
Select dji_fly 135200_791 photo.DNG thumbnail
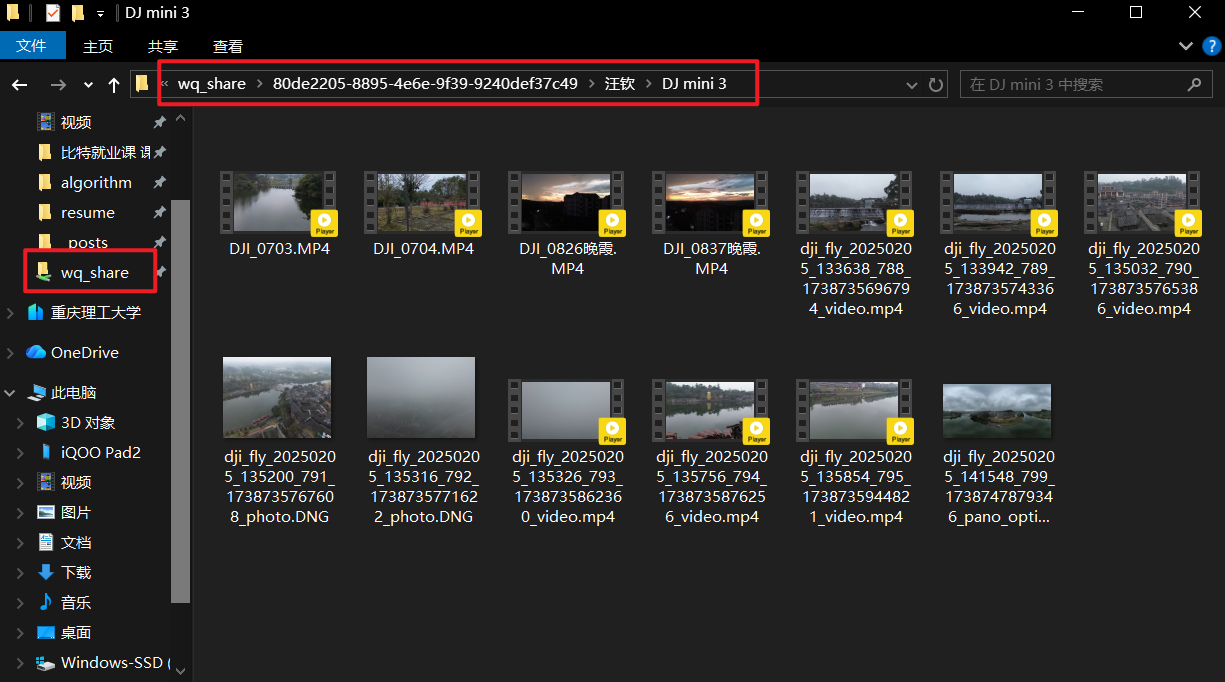(x=277, y=399)
